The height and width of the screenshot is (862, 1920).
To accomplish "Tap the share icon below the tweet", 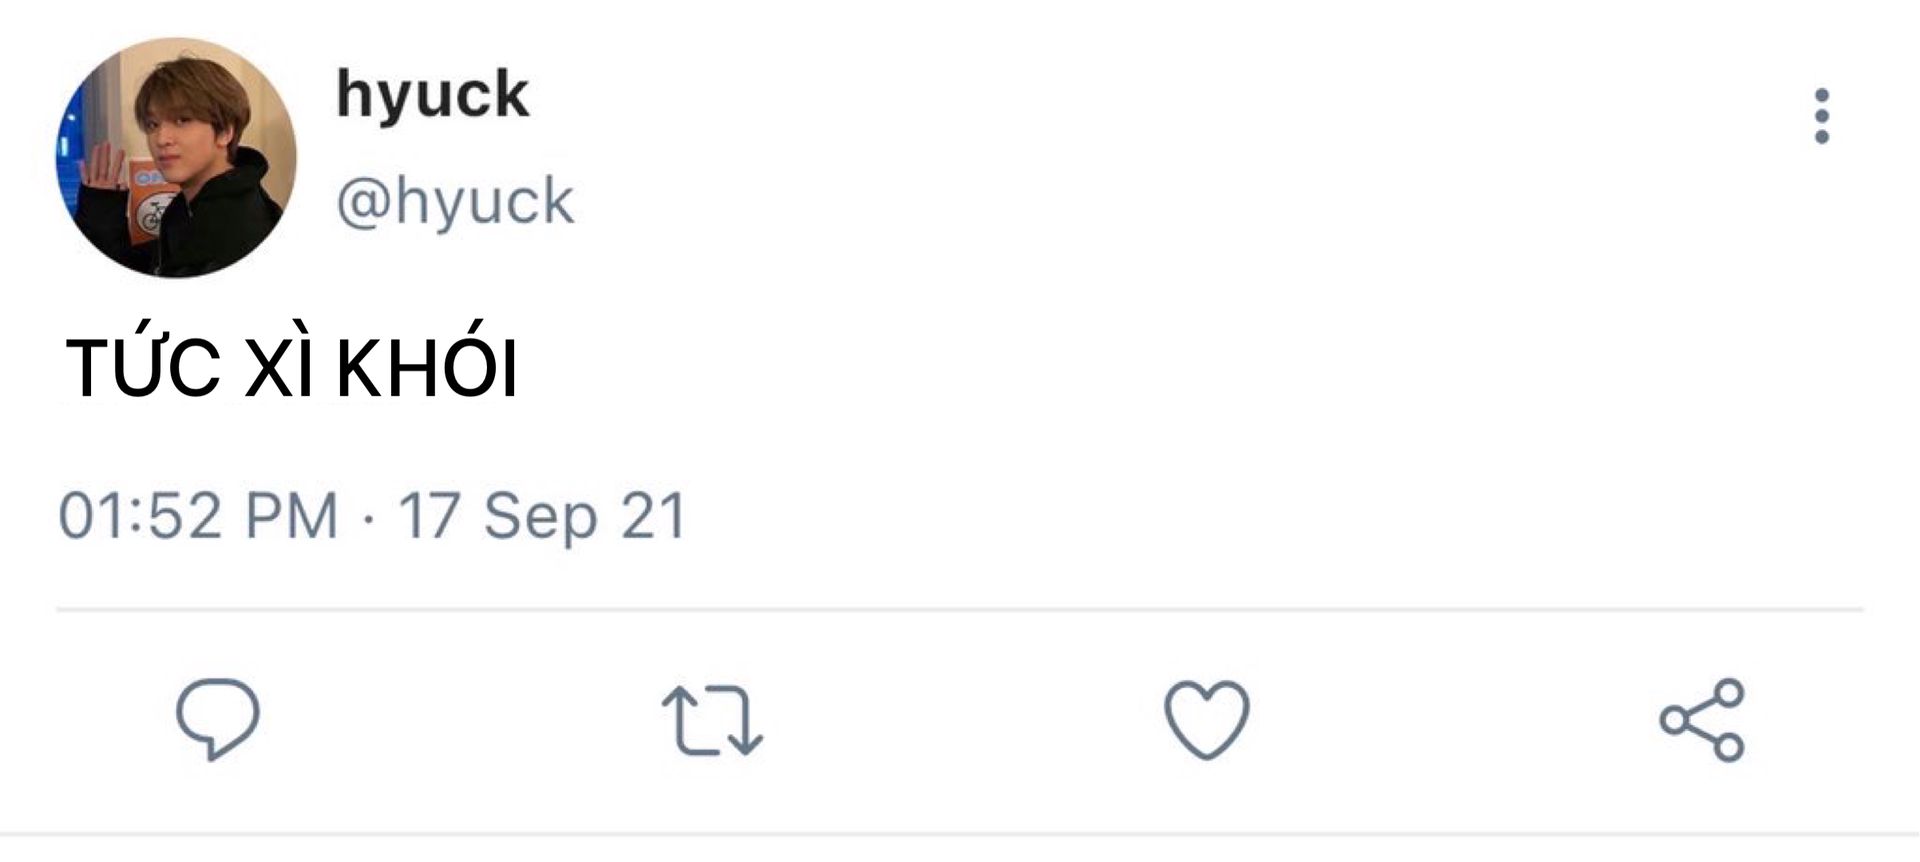I will 1702,720.
